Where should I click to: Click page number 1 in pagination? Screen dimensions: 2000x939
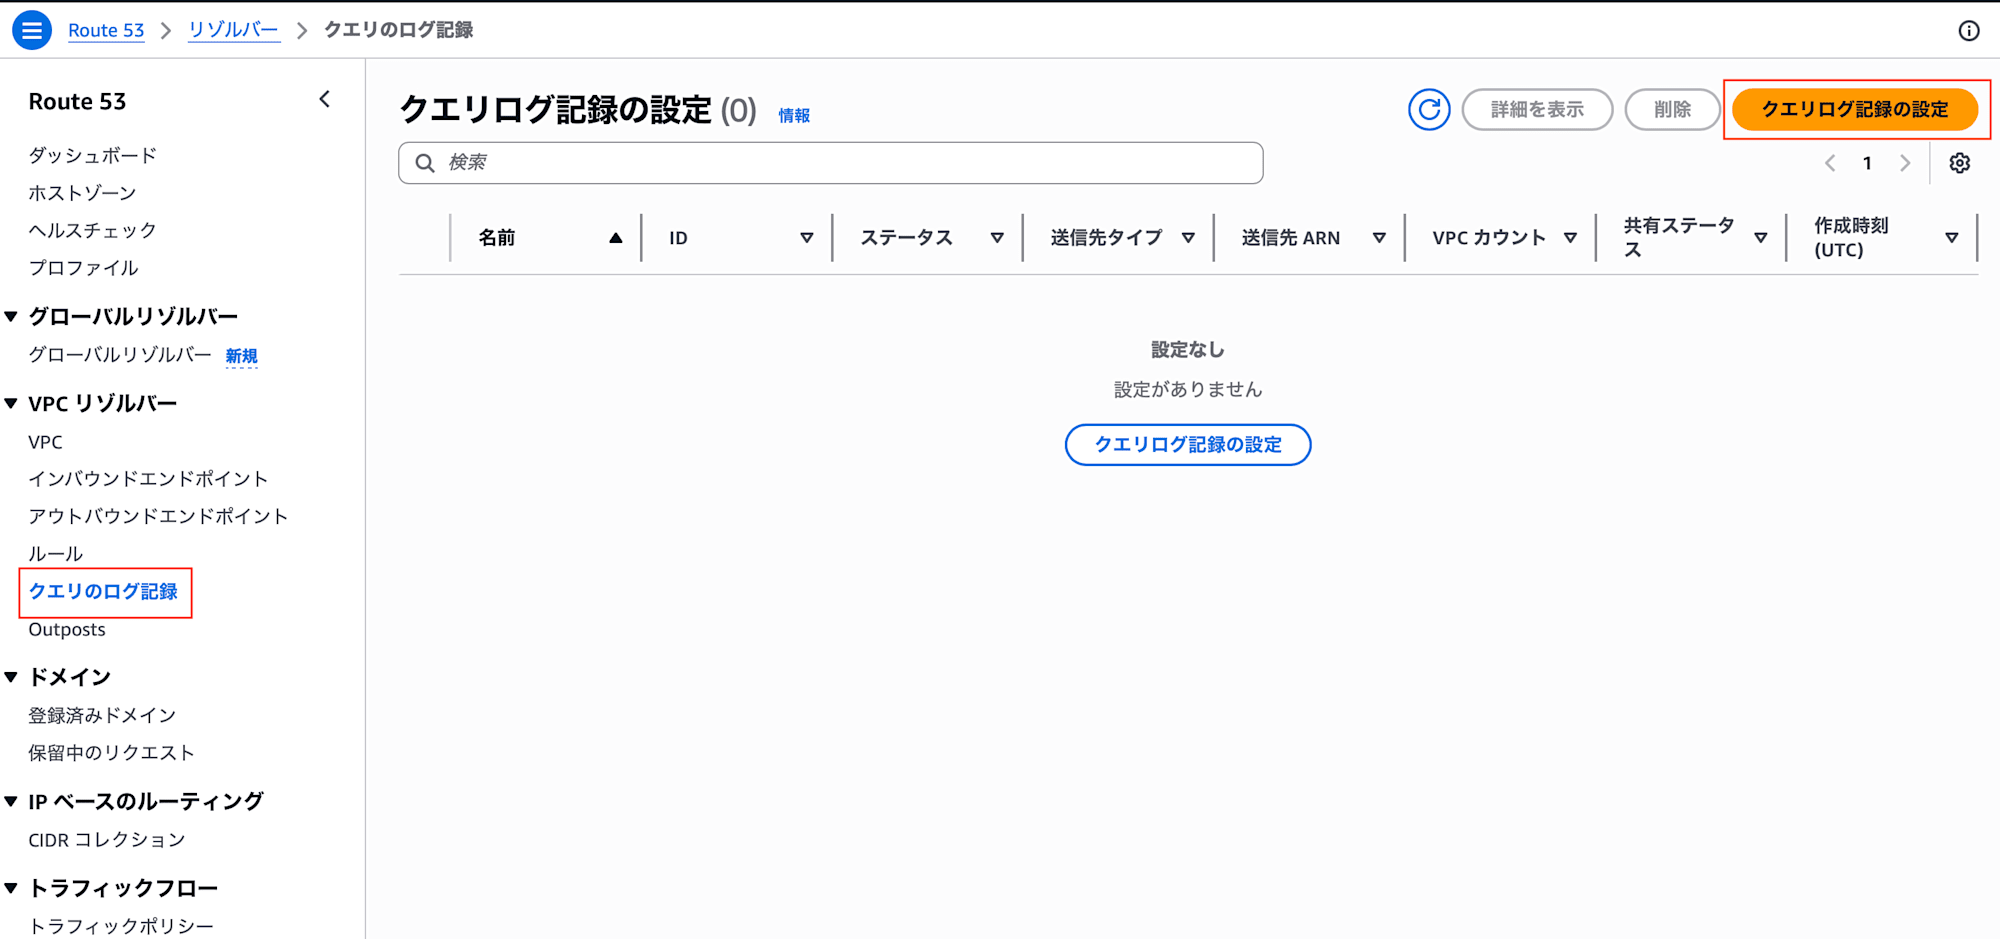click(x=1867, y=162)
